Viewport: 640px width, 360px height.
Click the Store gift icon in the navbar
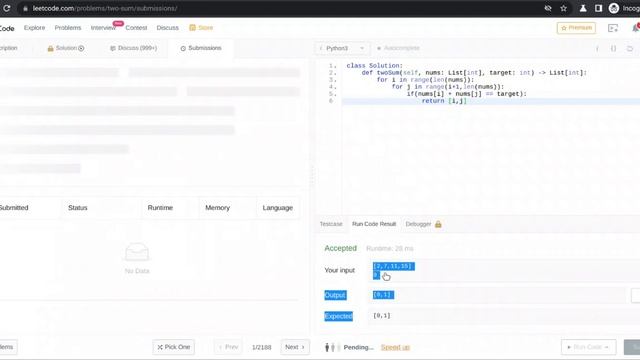click(x=192, y=28)
